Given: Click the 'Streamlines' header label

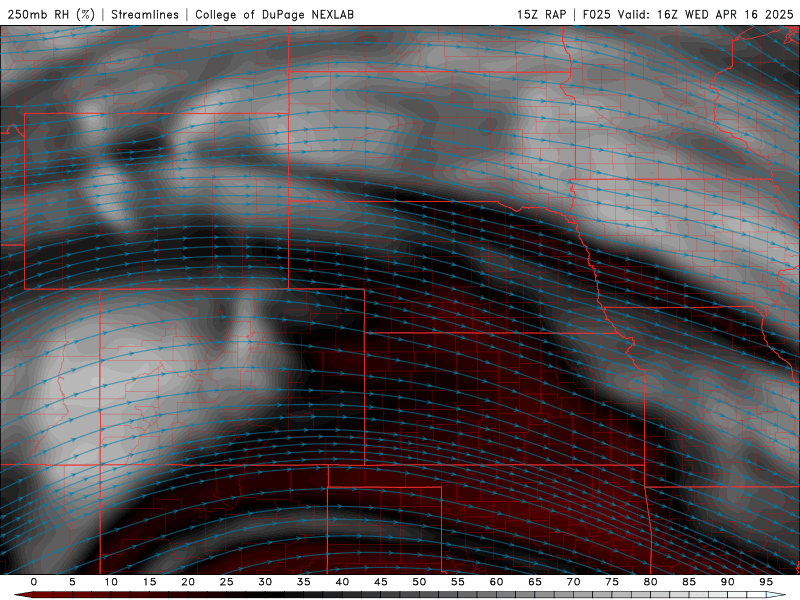Looking at the screenshot, I should pos(145,15).
